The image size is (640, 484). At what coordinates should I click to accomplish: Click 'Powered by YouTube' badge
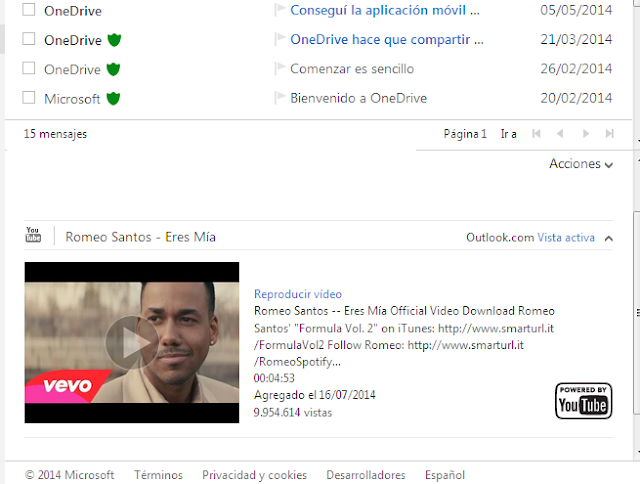584,401
